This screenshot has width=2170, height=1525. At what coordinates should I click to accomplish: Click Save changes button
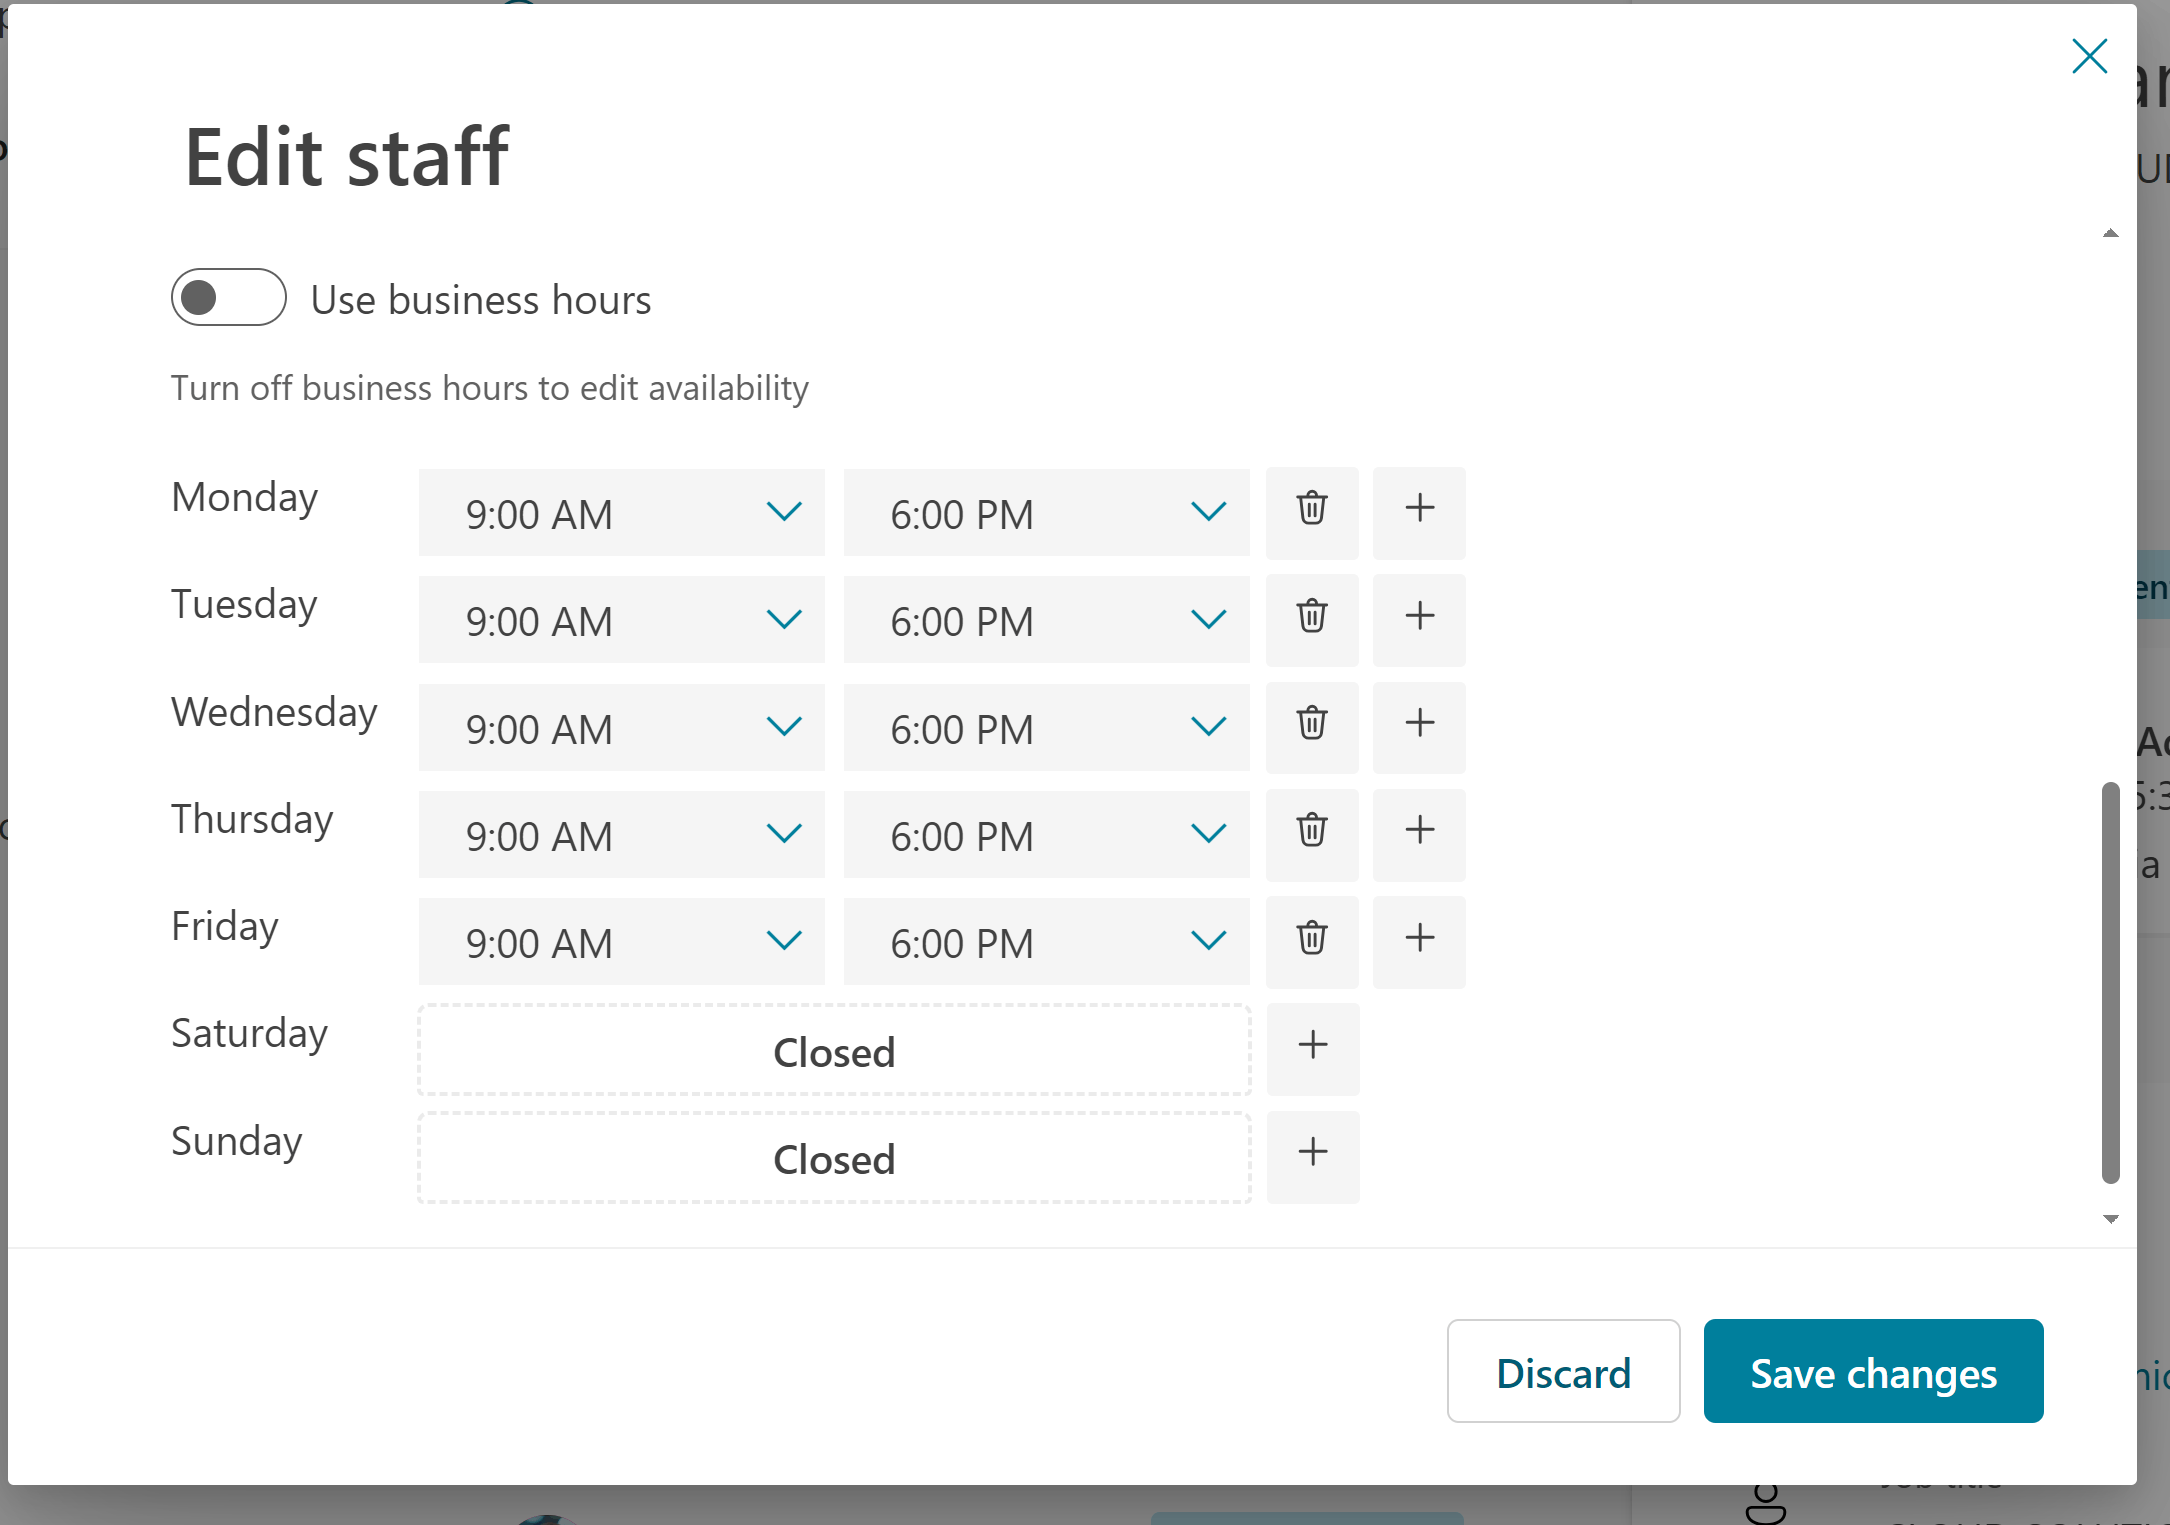coord(1872,1371)
